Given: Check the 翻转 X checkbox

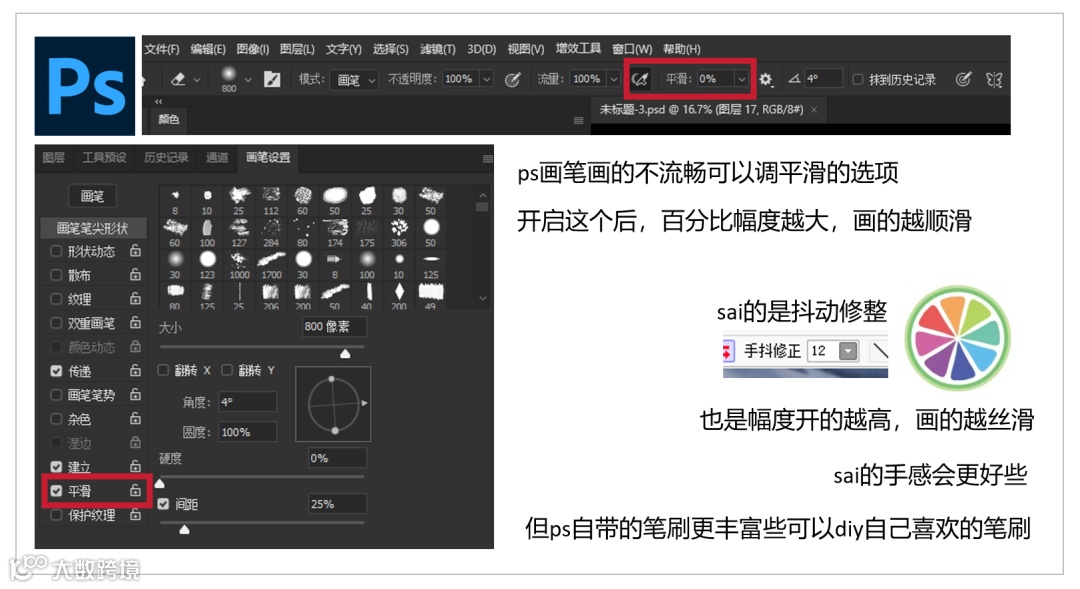Looking at the screenshot, I should click(x=164, y=370).
